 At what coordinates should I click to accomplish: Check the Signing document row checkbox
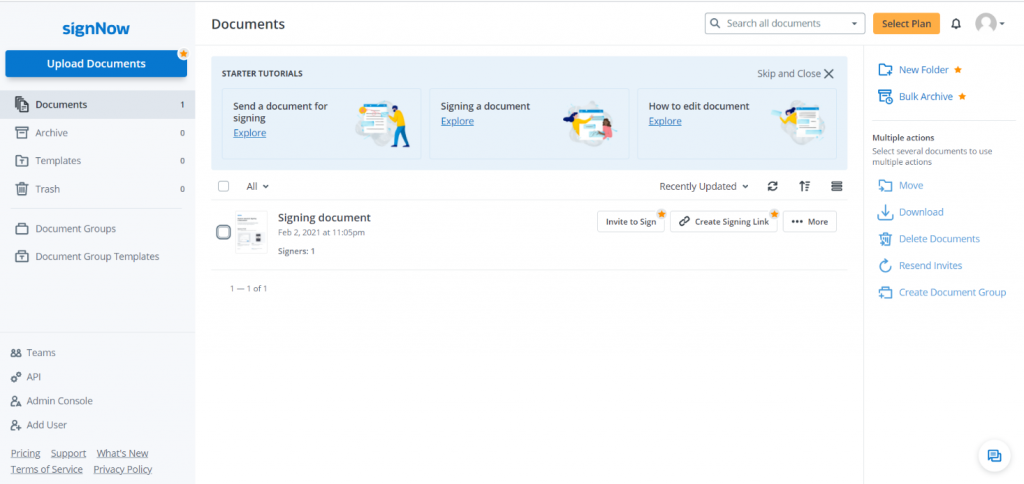(x=223, y=232)
